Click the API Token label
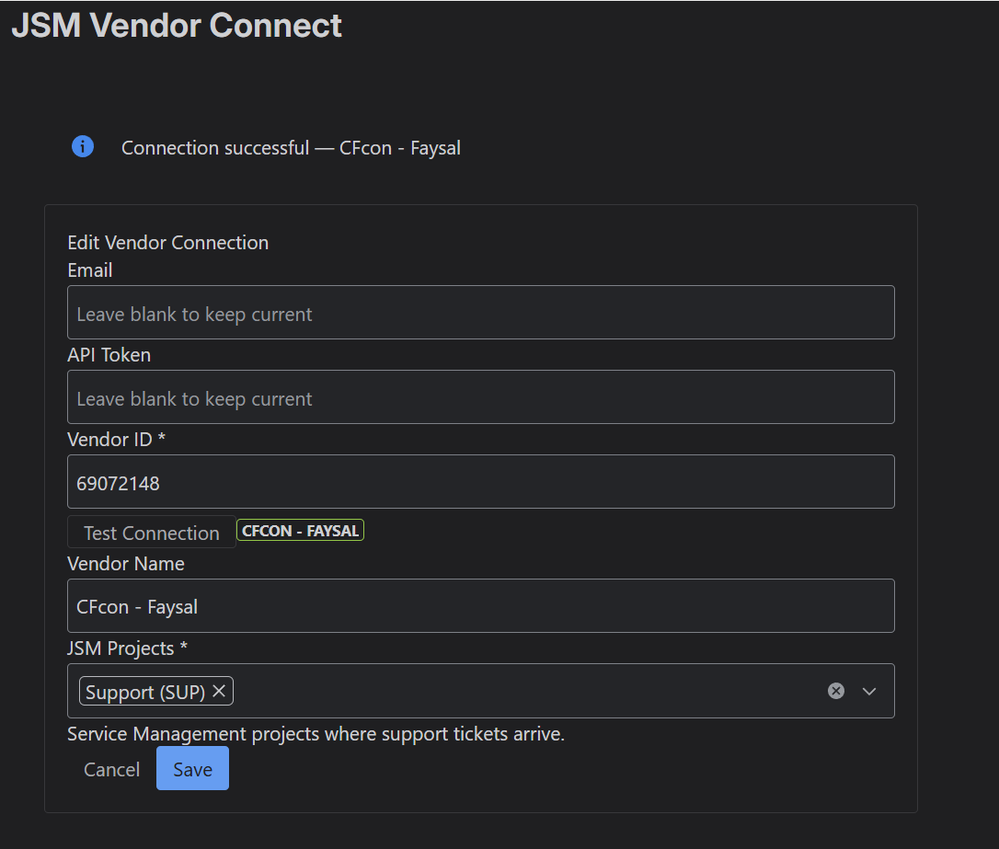 click(x=109, y=355)
